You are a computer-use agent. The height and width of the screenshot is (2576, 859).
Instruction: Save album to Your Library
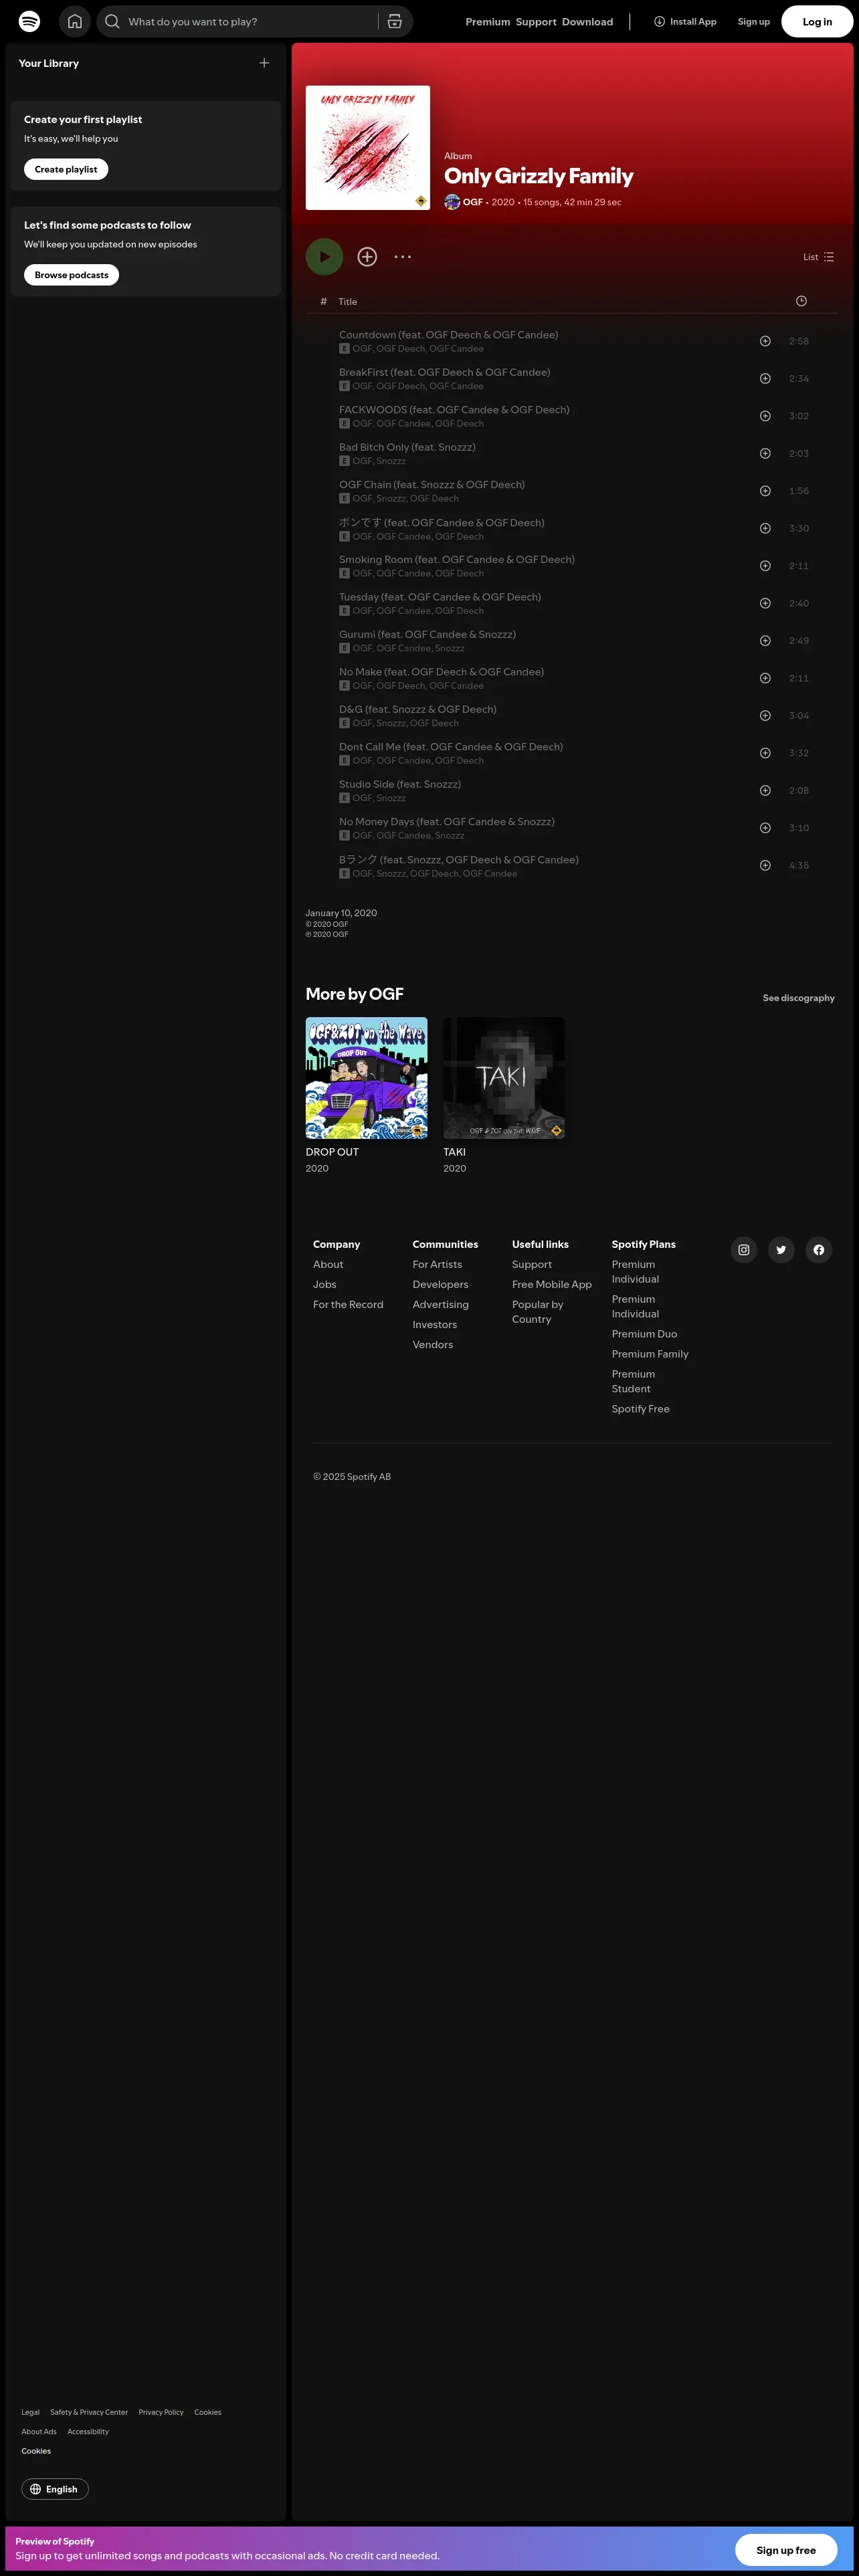point(367,257)
